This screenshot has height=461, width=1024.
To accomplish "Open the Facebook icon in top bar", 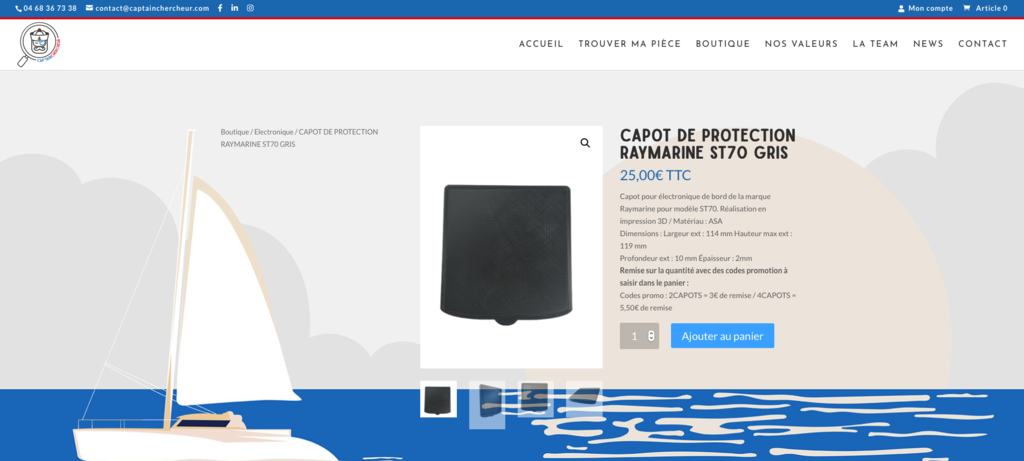I will tap(219, 8).
